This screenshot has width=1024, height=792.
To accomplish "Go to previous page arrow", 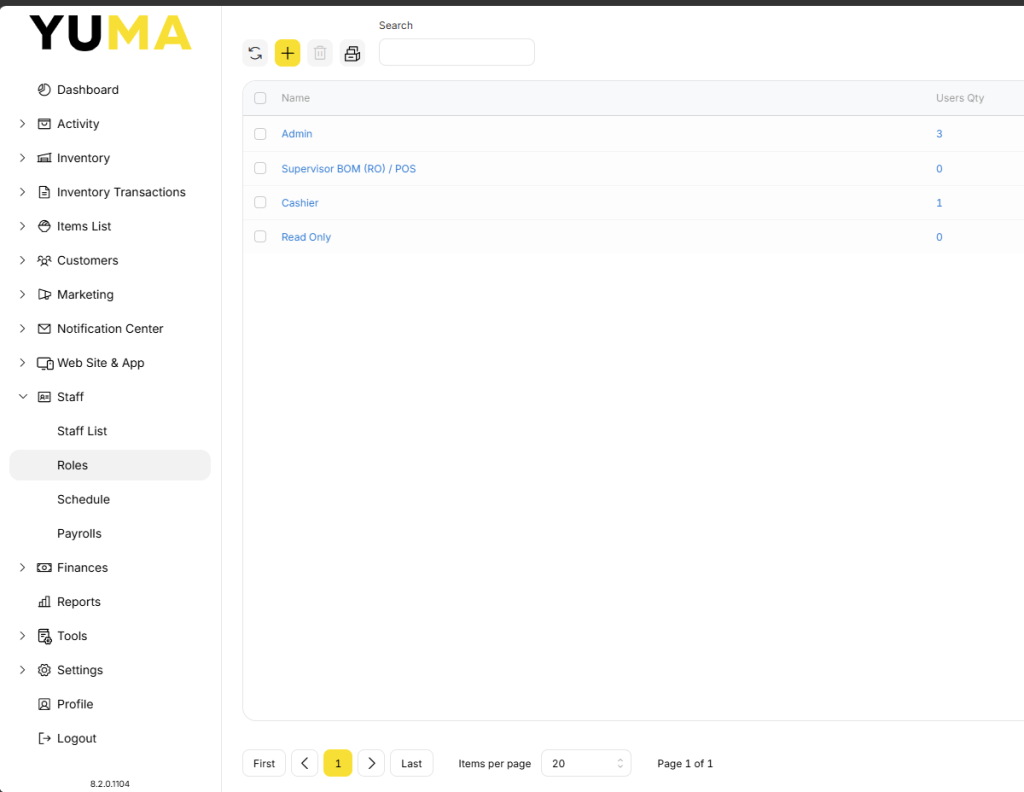I will click(x=304, y=763).
